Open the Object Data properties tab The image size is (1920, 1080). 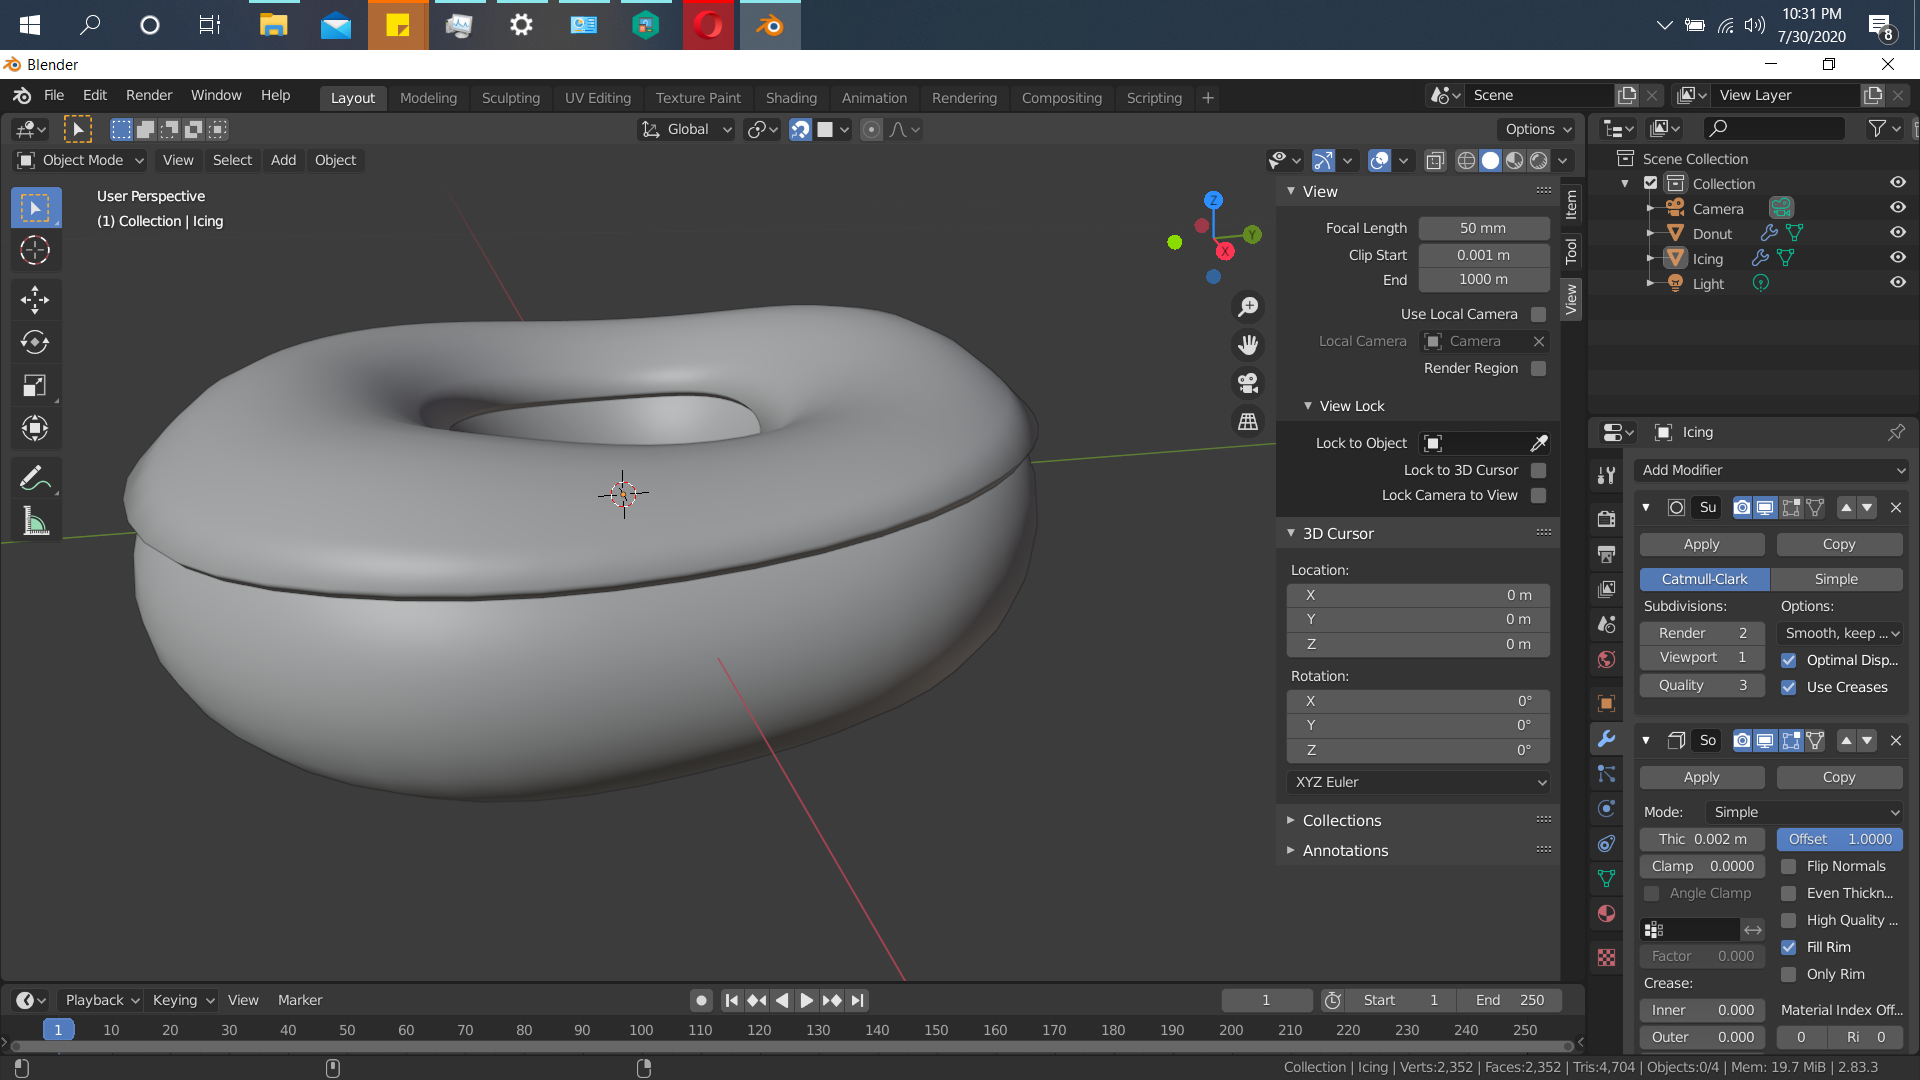click(x=1606, y=878)
